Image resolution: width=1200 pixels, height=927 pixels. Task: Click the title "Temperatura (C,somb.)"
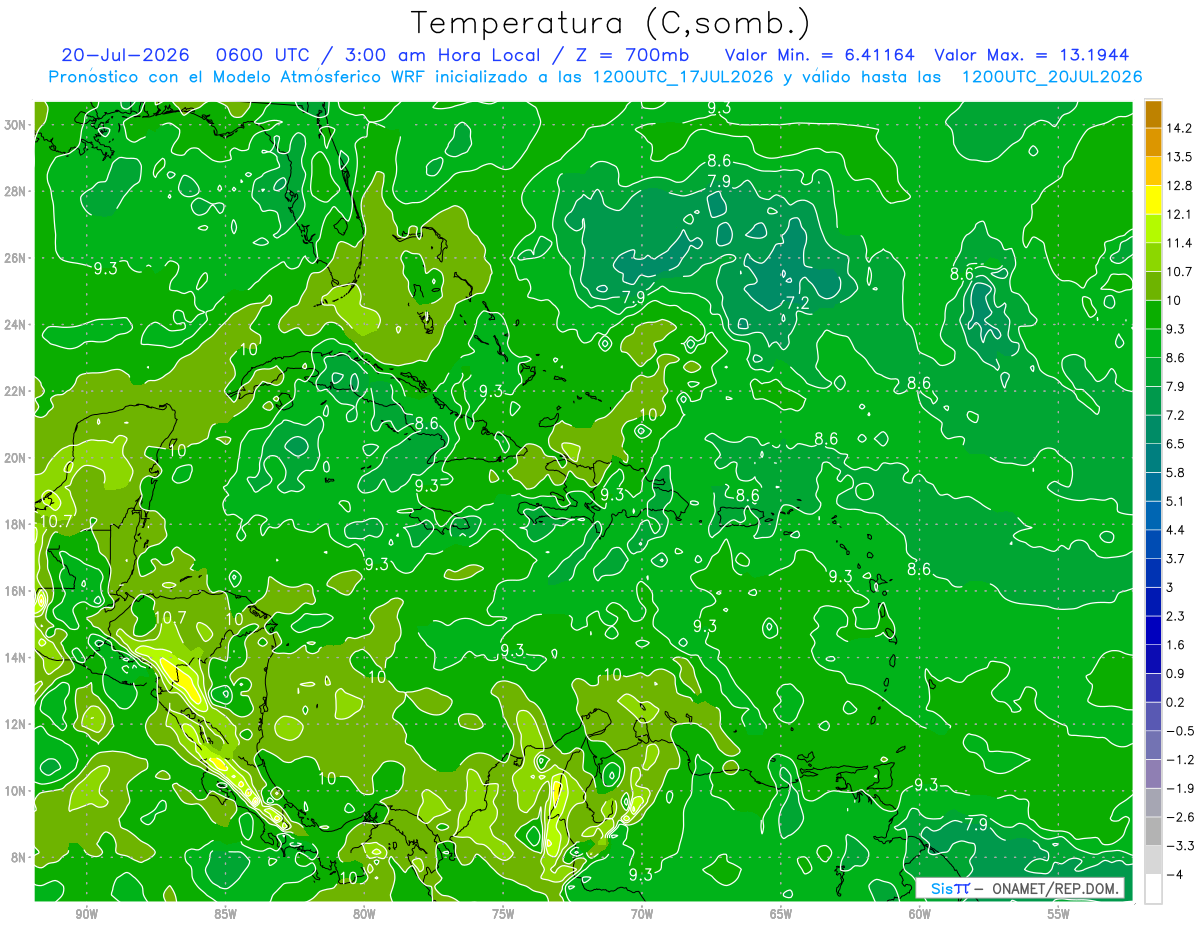tap(610, 23)
